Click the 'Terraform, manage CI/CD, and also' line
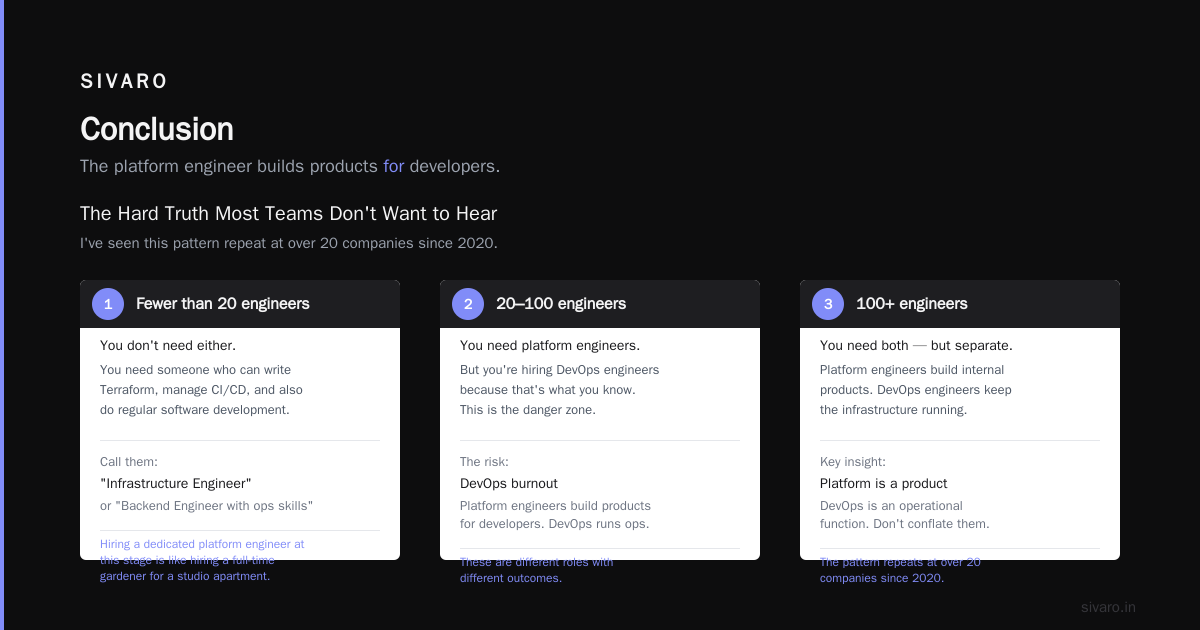 tap(201, 390)
